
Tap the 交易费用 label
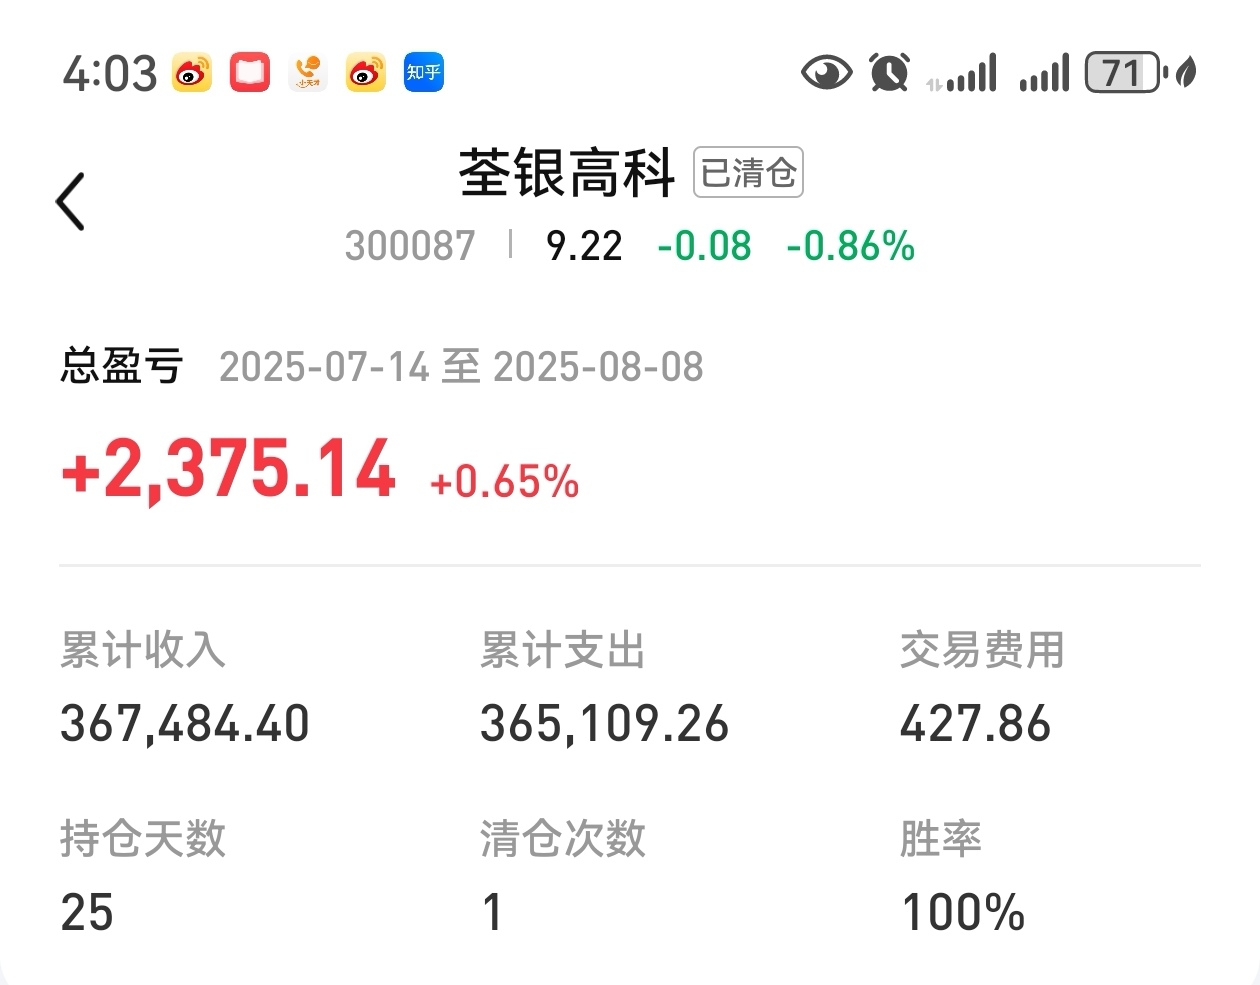point(982,650)
